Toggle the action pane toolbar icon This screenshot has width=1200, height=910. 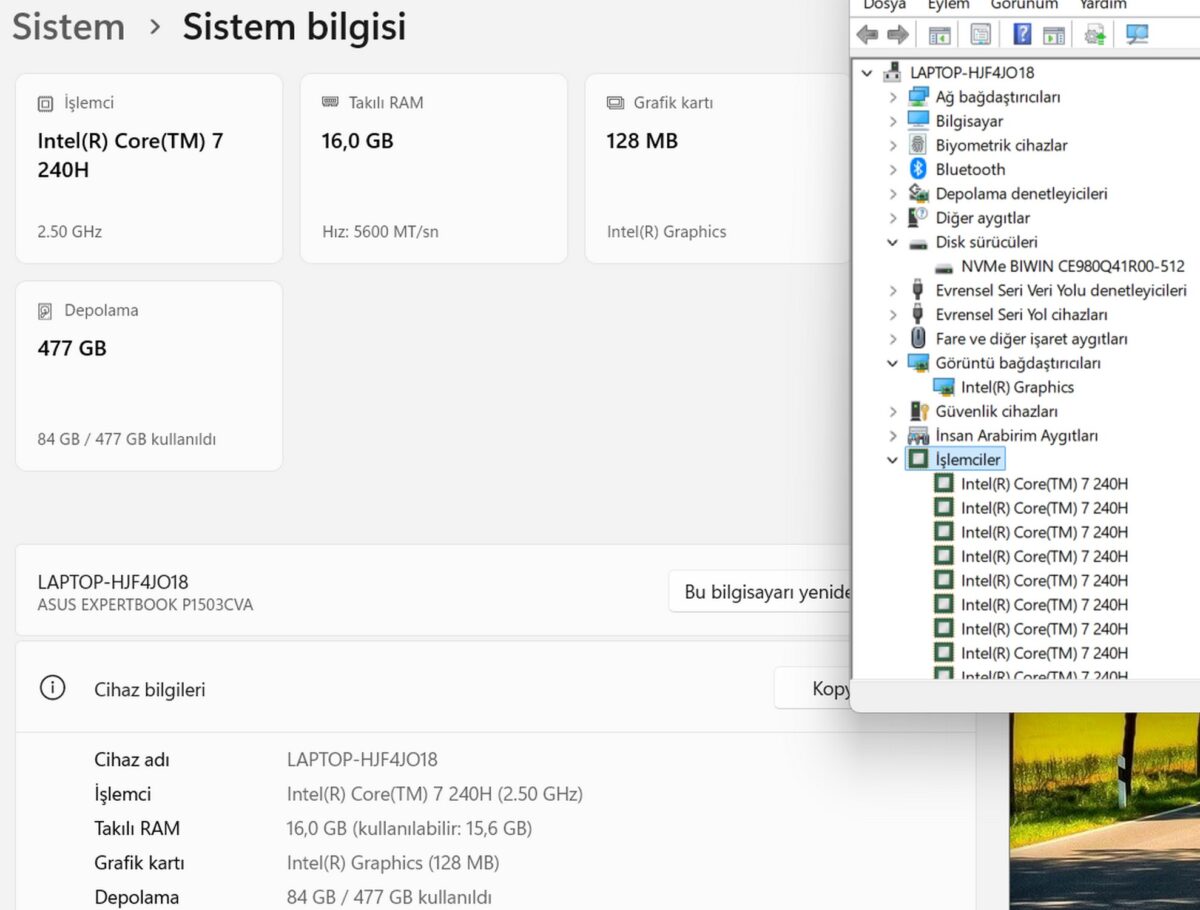(1053, 35)
